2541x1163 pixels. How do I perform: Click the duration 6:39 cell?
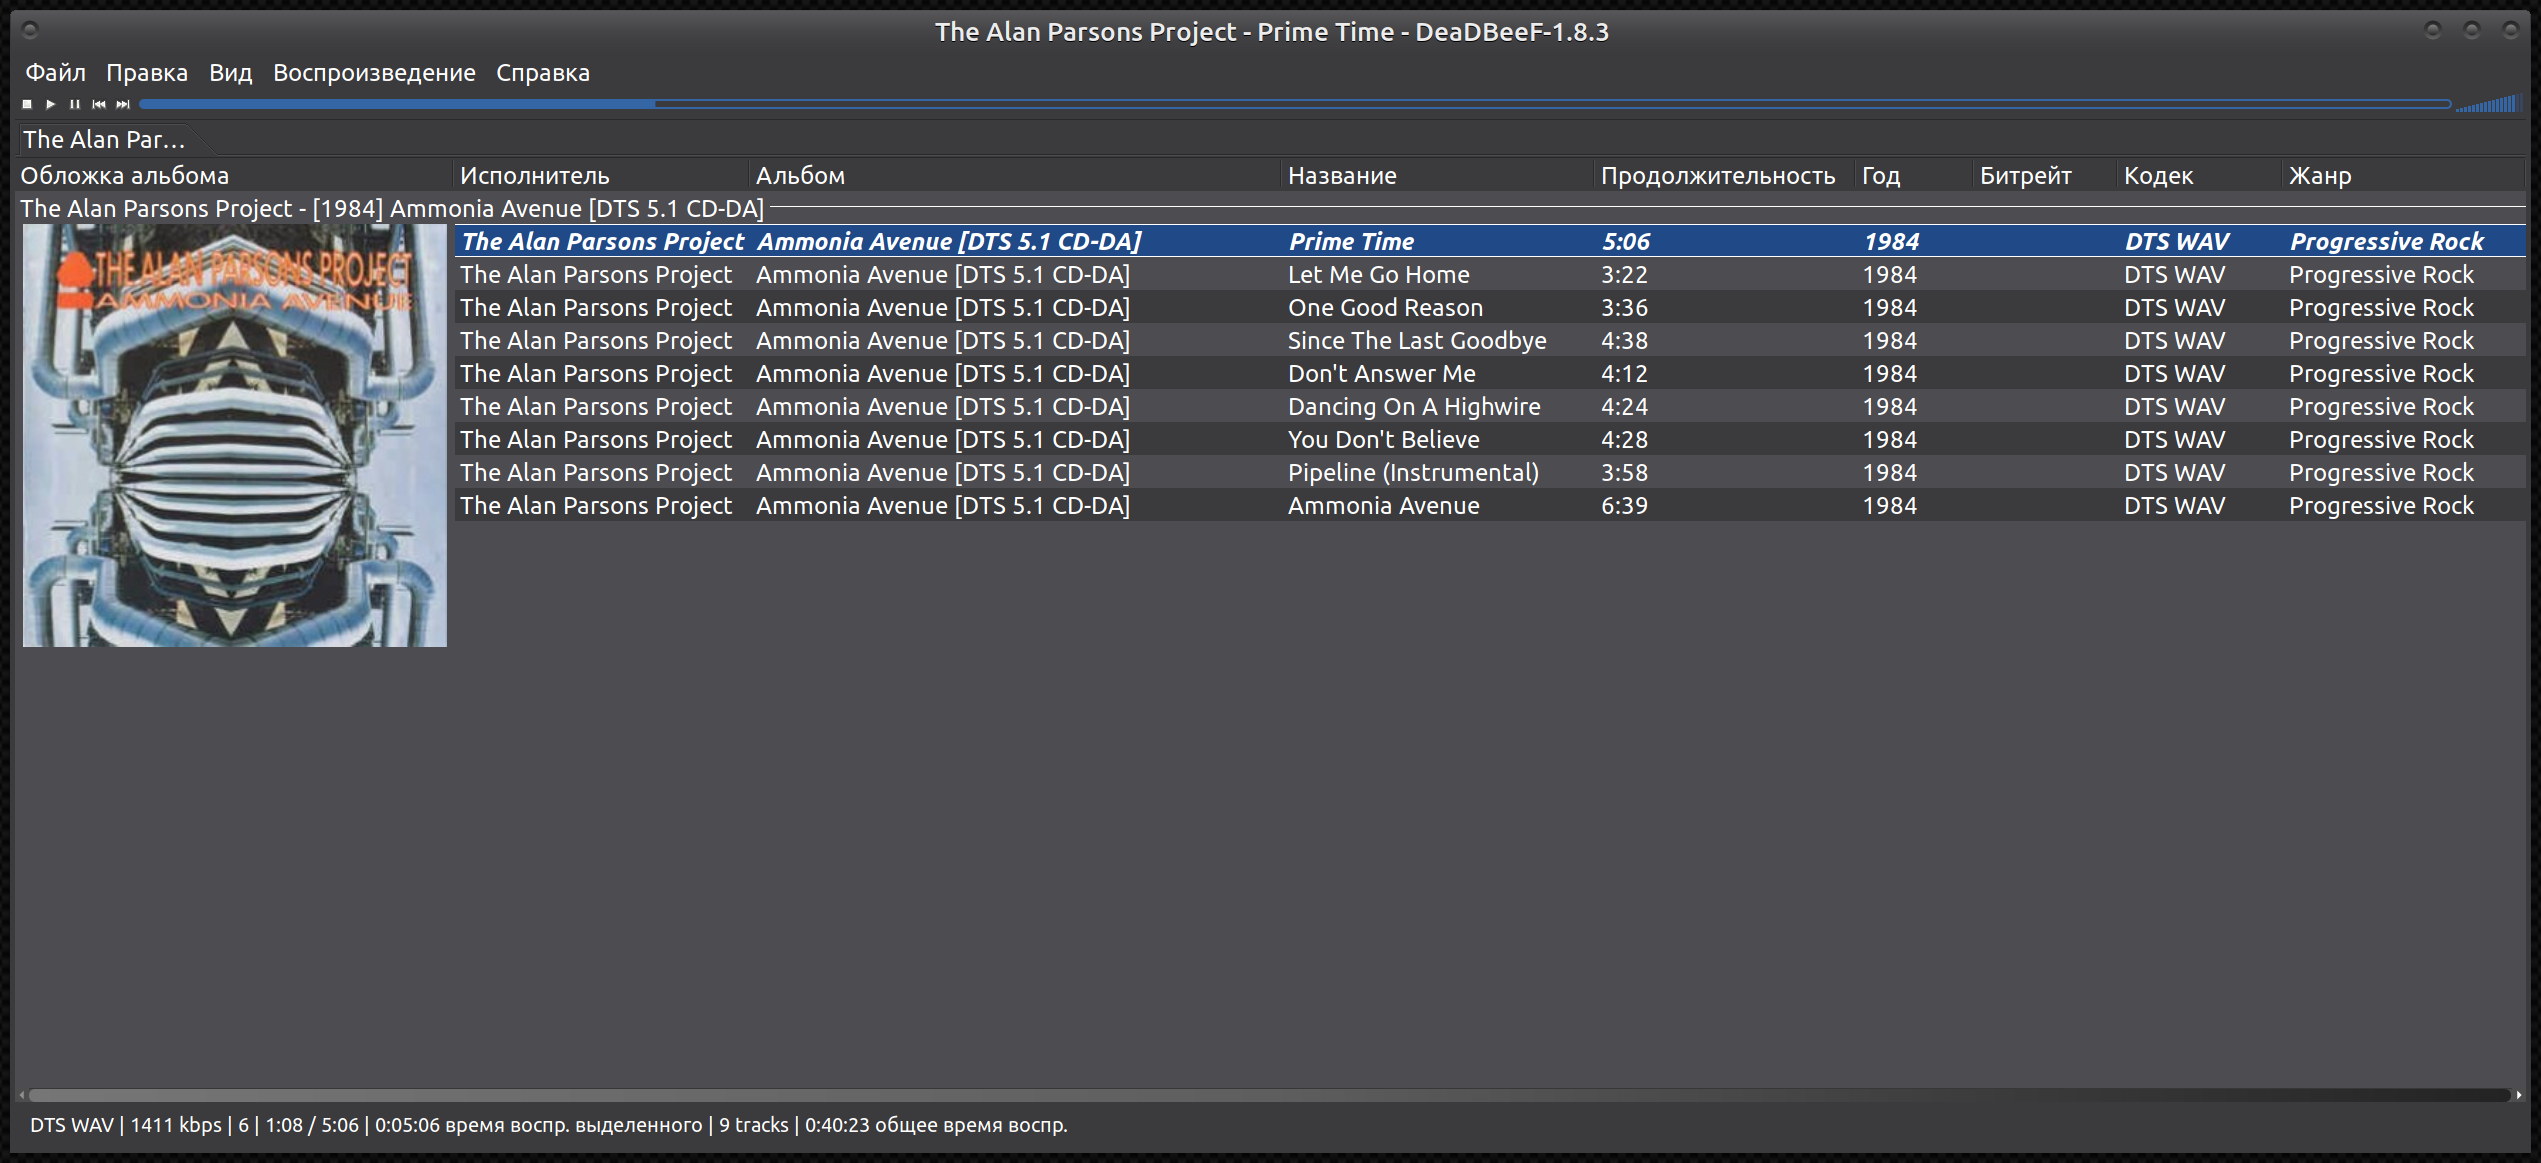(1624, 506)
